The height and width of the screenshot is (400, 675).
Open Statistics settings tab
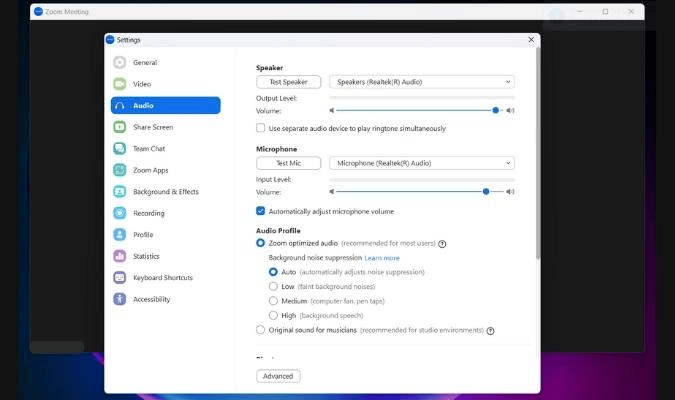[x=166, y=256]
